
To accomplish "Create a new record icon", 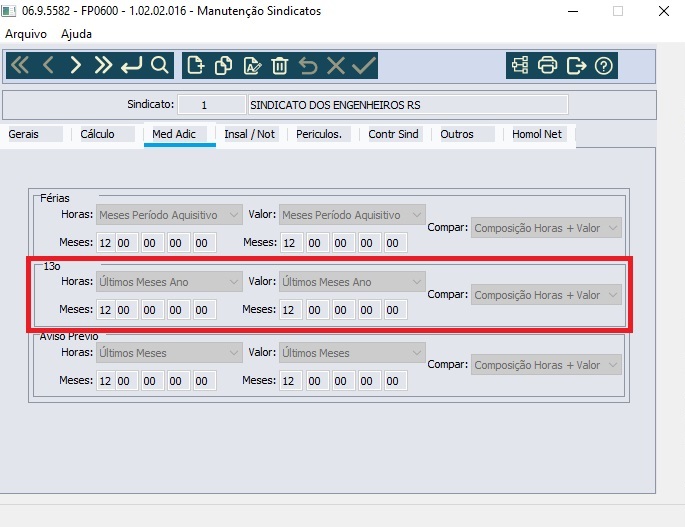I will coord(195,66).
